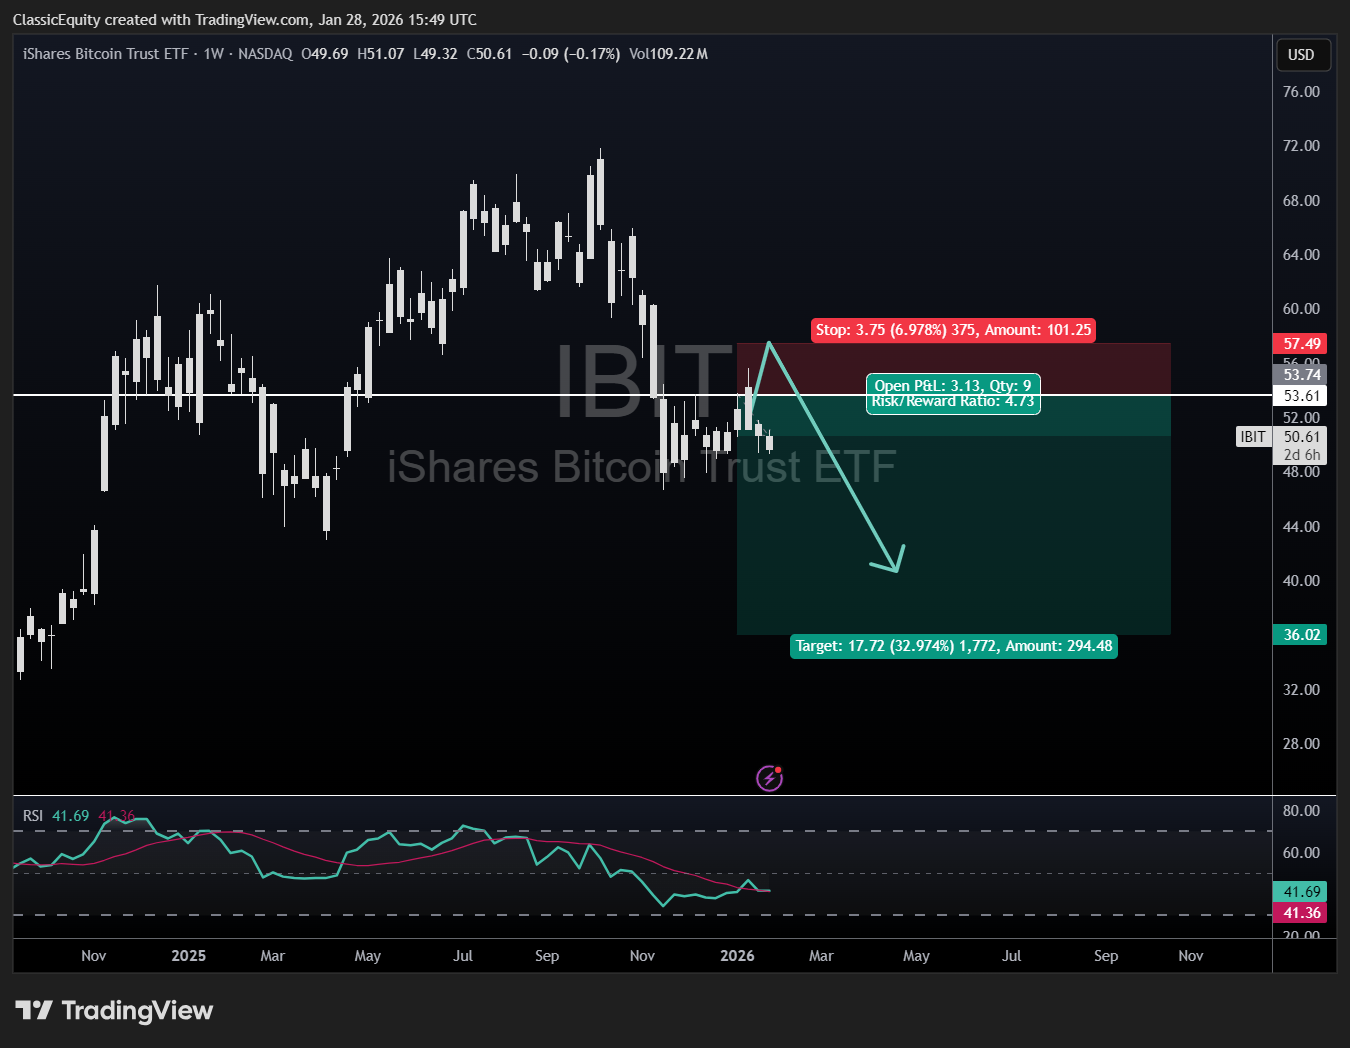This screenshot has width=1350, height=1048.
Task: Click the 57.49 stop price tag
Action: coord(1301,344)
